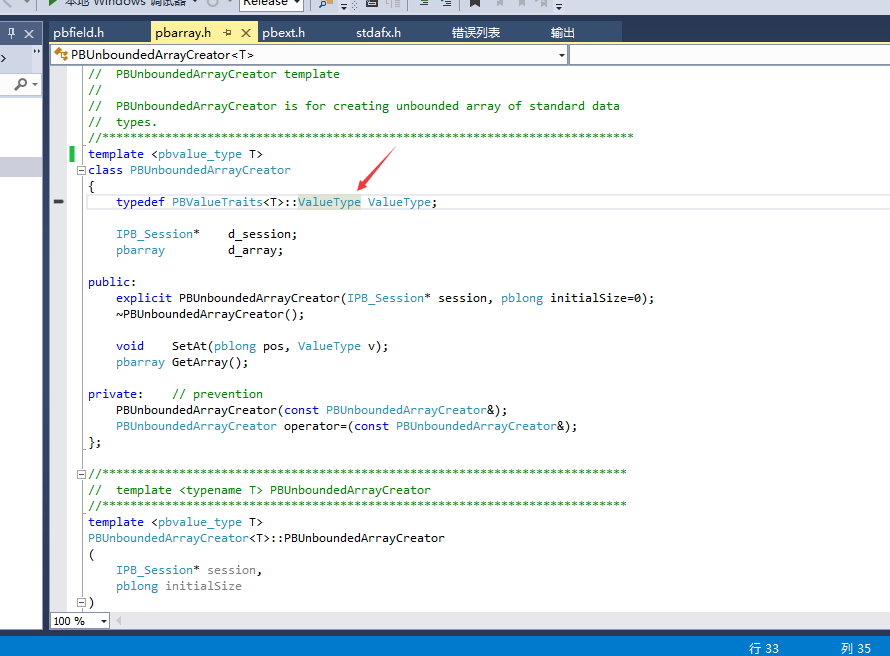Click the // prevention comment

click(x=217, y=394)
